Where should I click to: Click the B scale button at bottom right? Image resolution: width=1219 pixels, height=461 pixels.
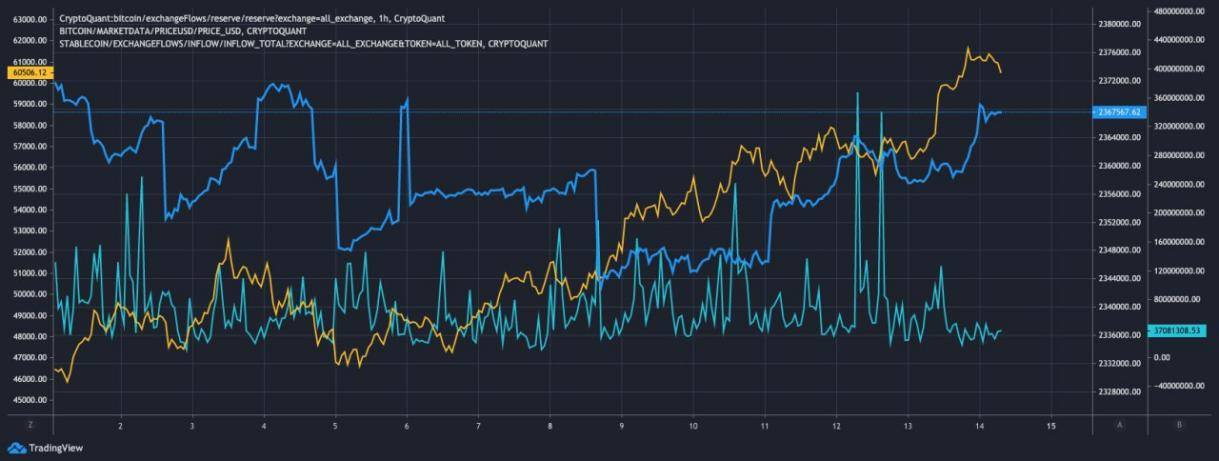pyautogui.click(x=1180, y=425)
